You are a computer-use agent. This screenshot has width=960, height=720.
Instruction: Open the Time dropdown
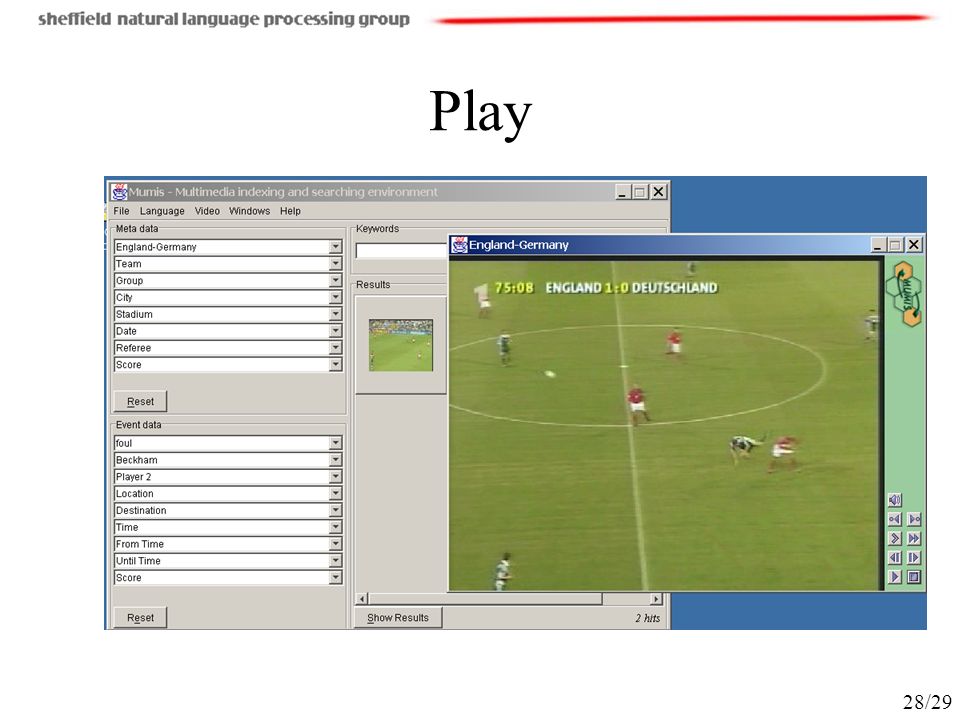point(335,527)
